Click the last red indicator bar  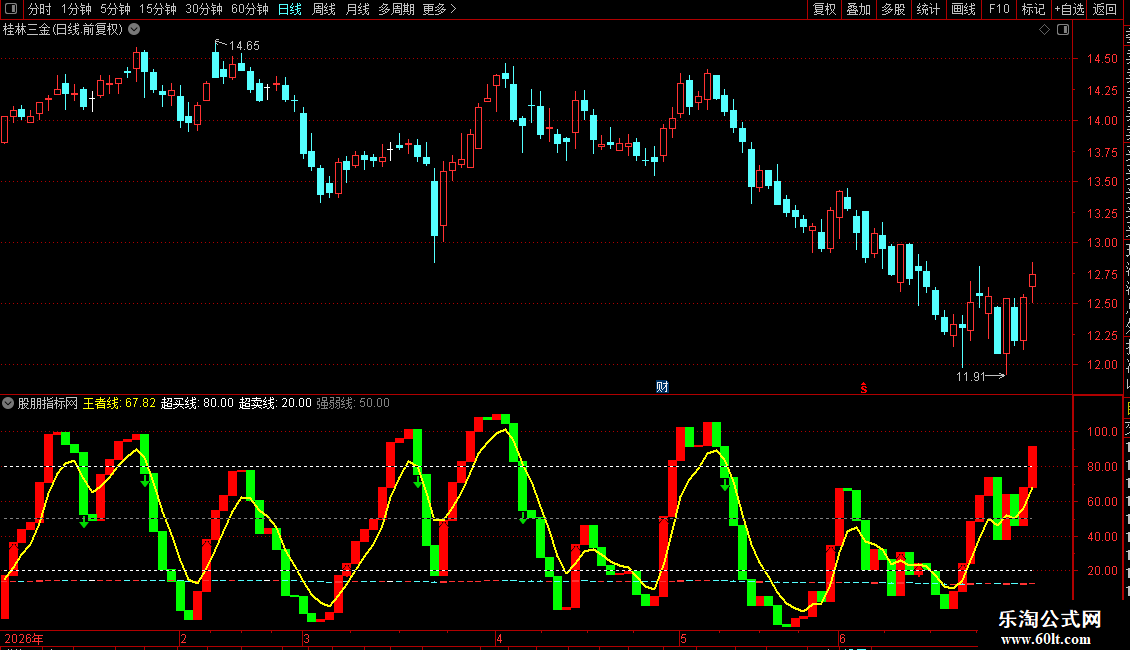pos(1033,467)
